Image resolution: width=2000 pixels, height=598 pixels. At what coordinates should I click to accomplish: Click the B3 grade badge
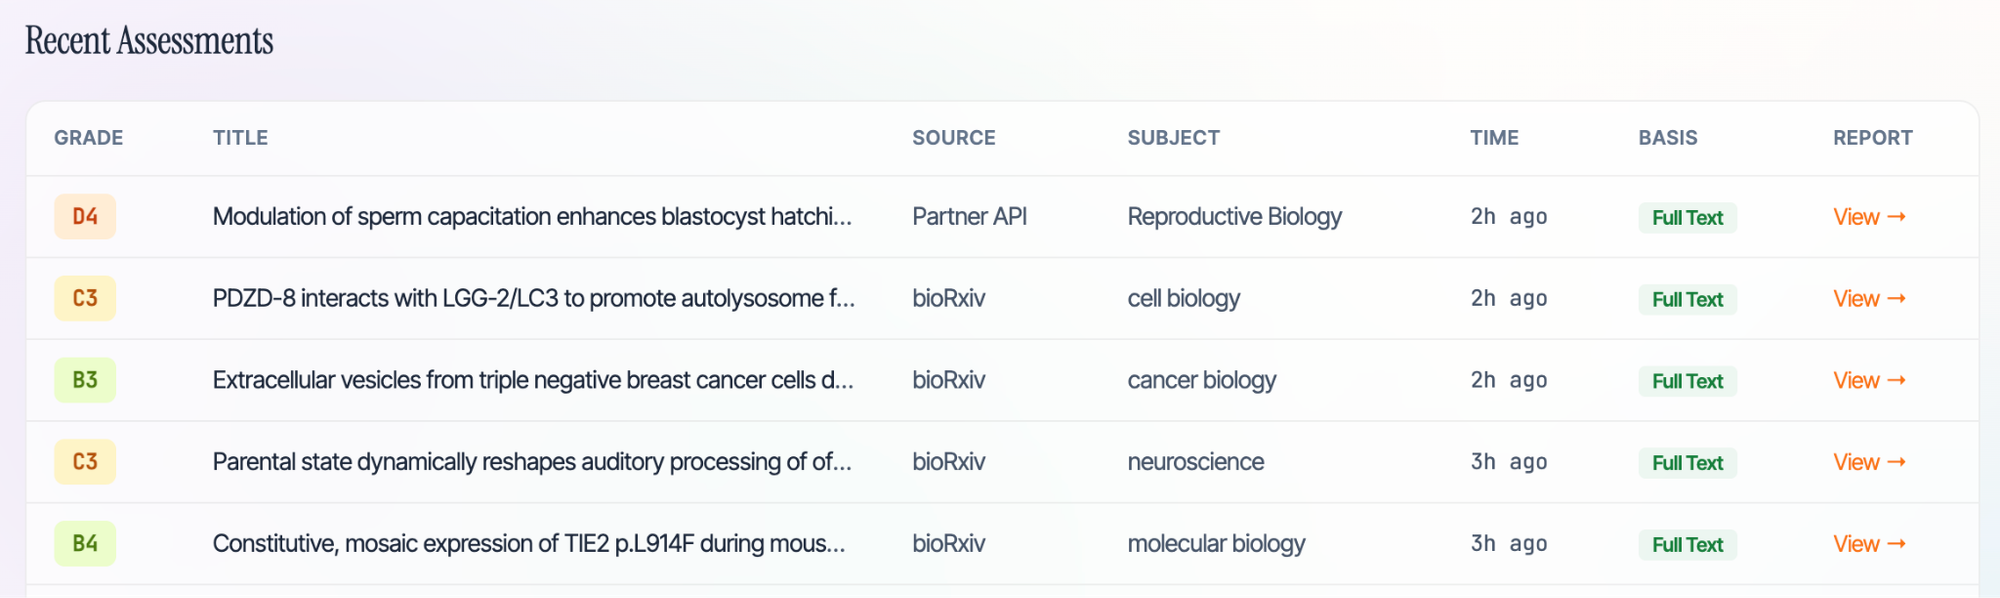[x=85, y=381]
